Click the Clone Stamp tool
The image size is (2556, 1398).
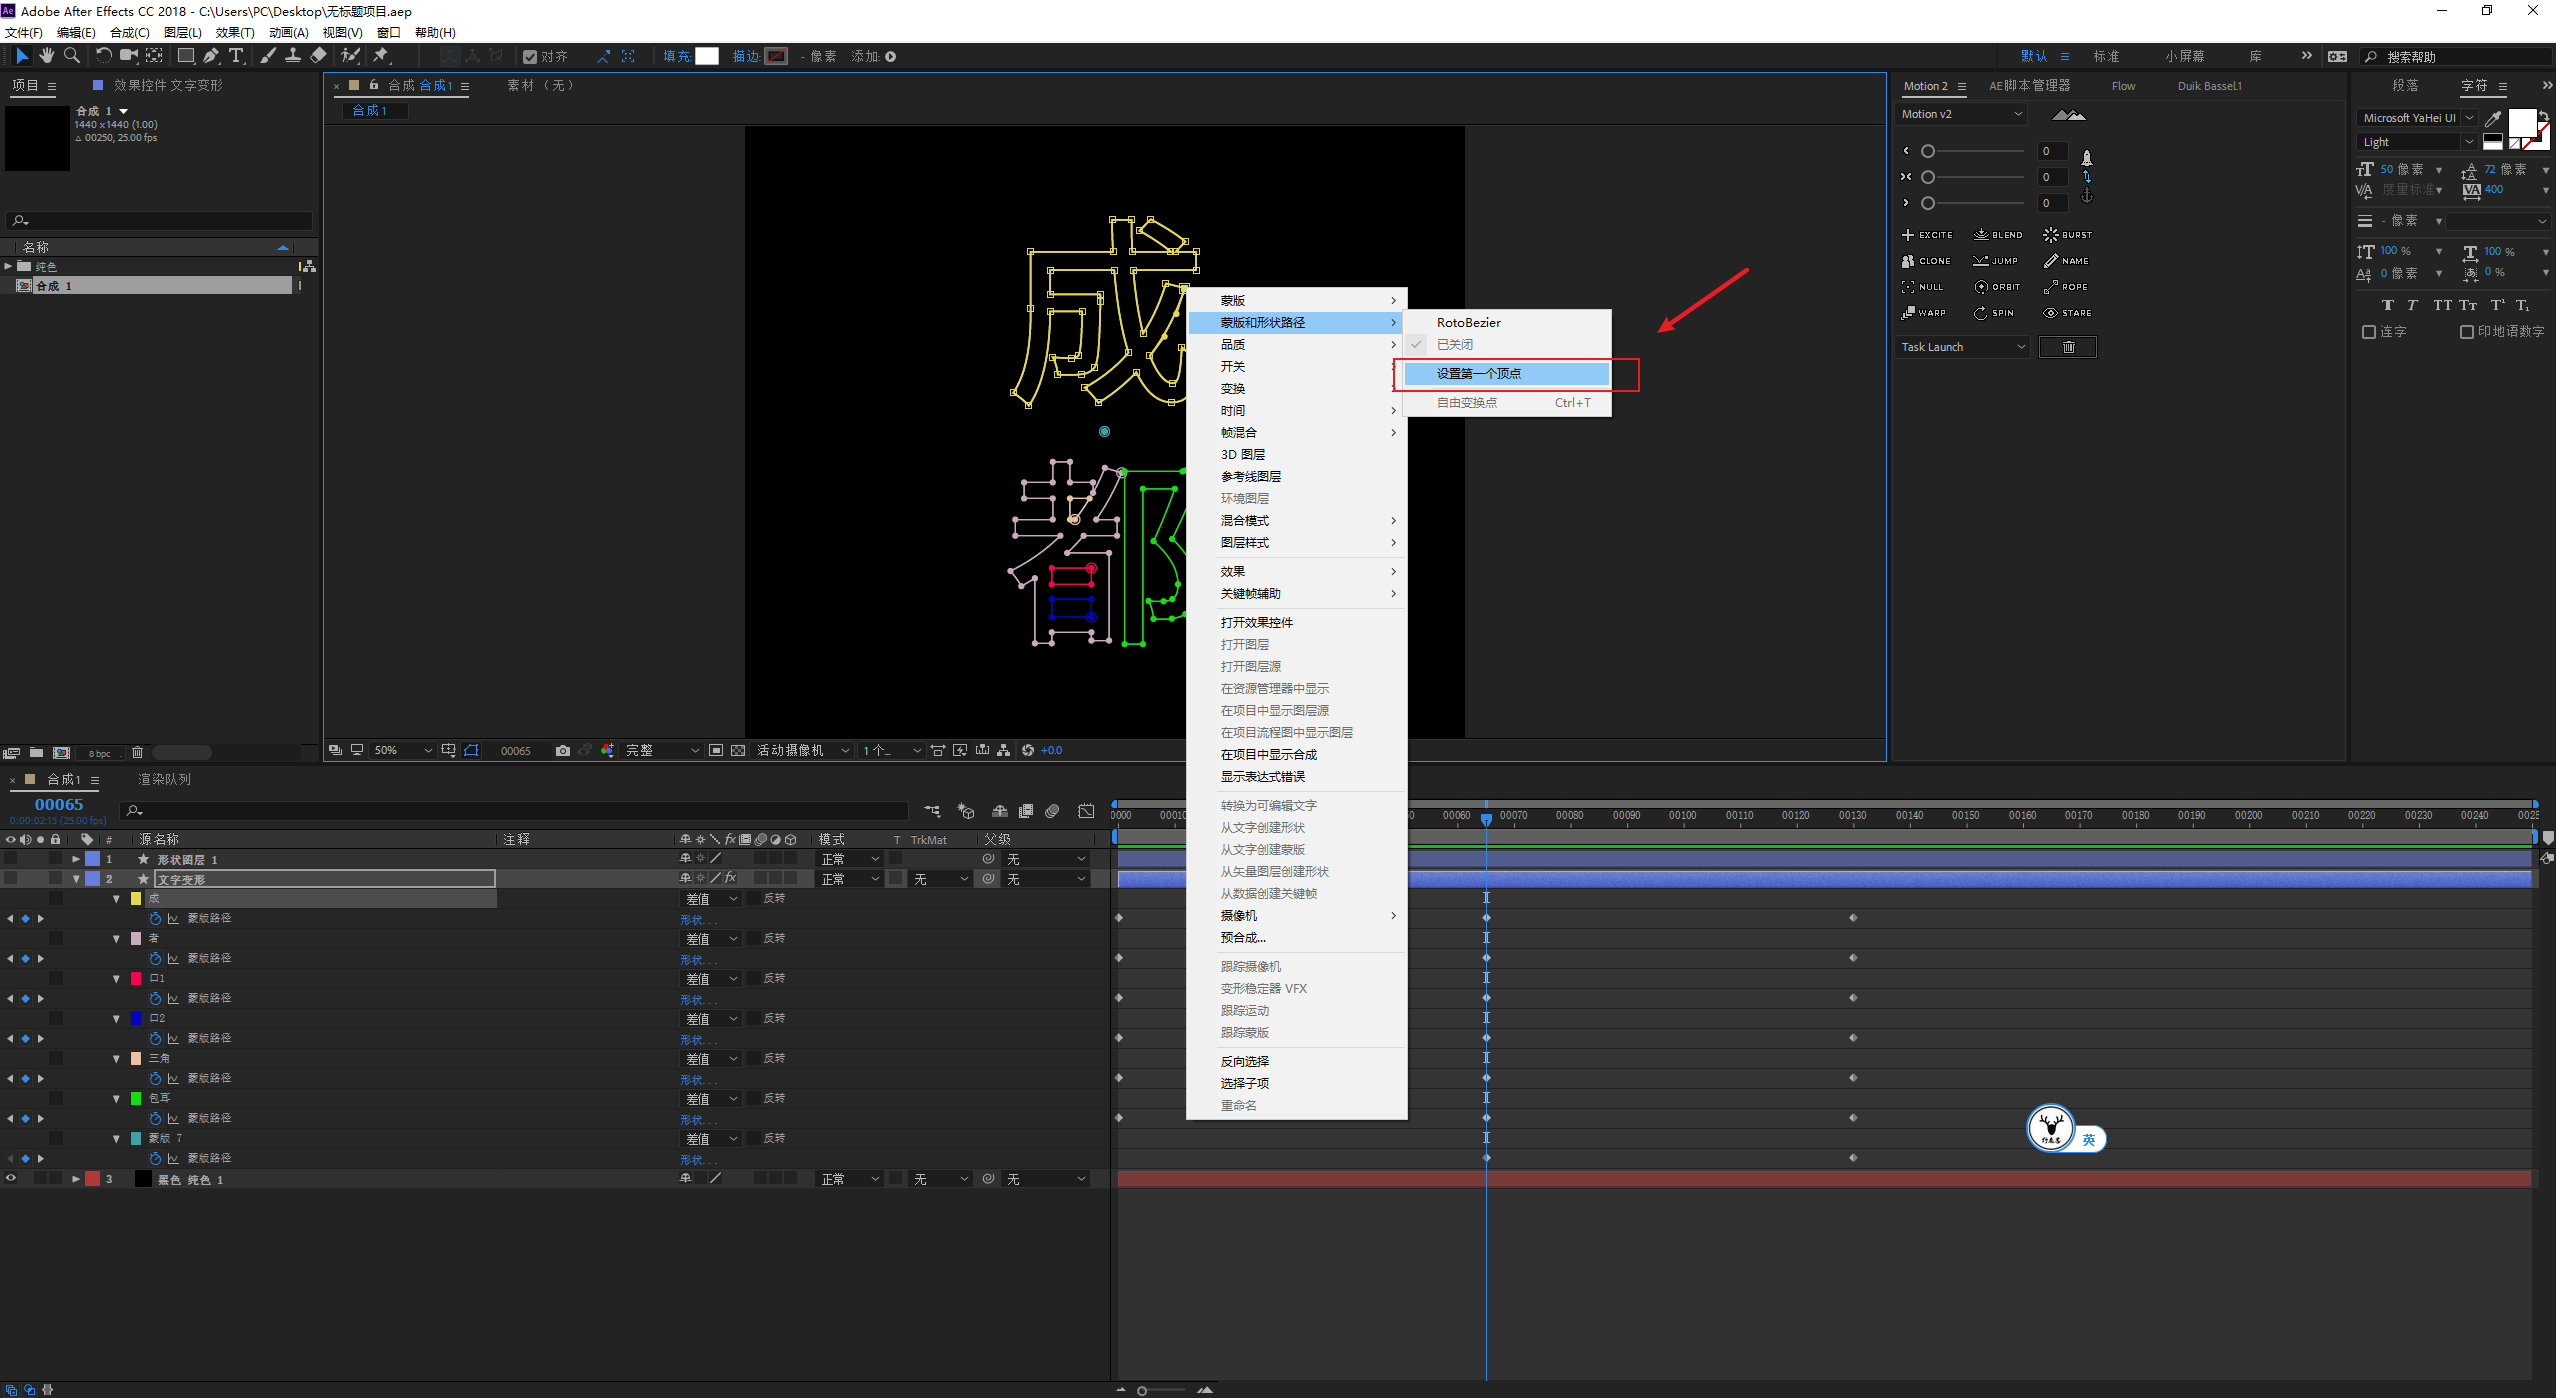(x=293, y=56)
